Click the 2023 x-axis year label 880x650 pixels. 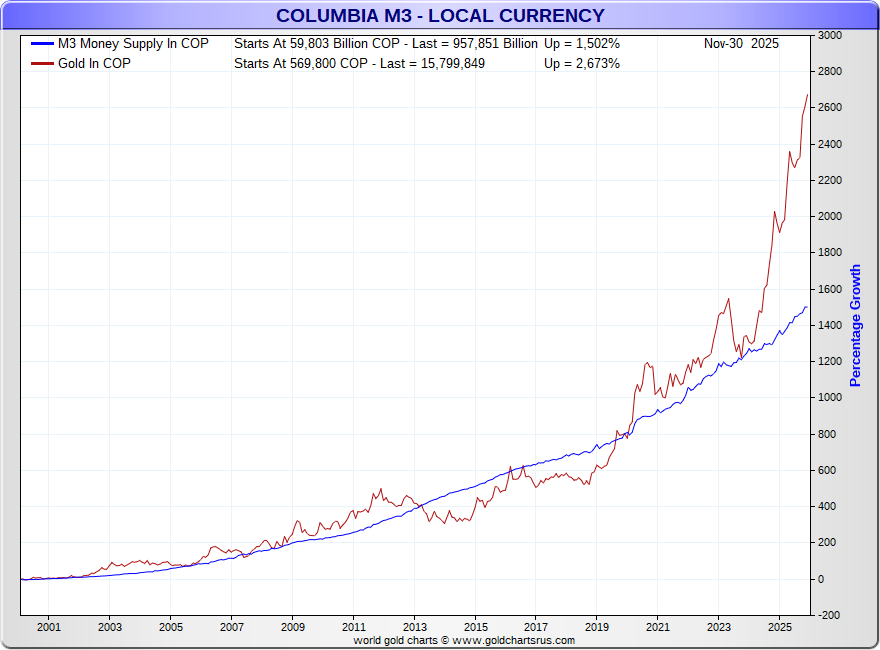tap(718, 627)
